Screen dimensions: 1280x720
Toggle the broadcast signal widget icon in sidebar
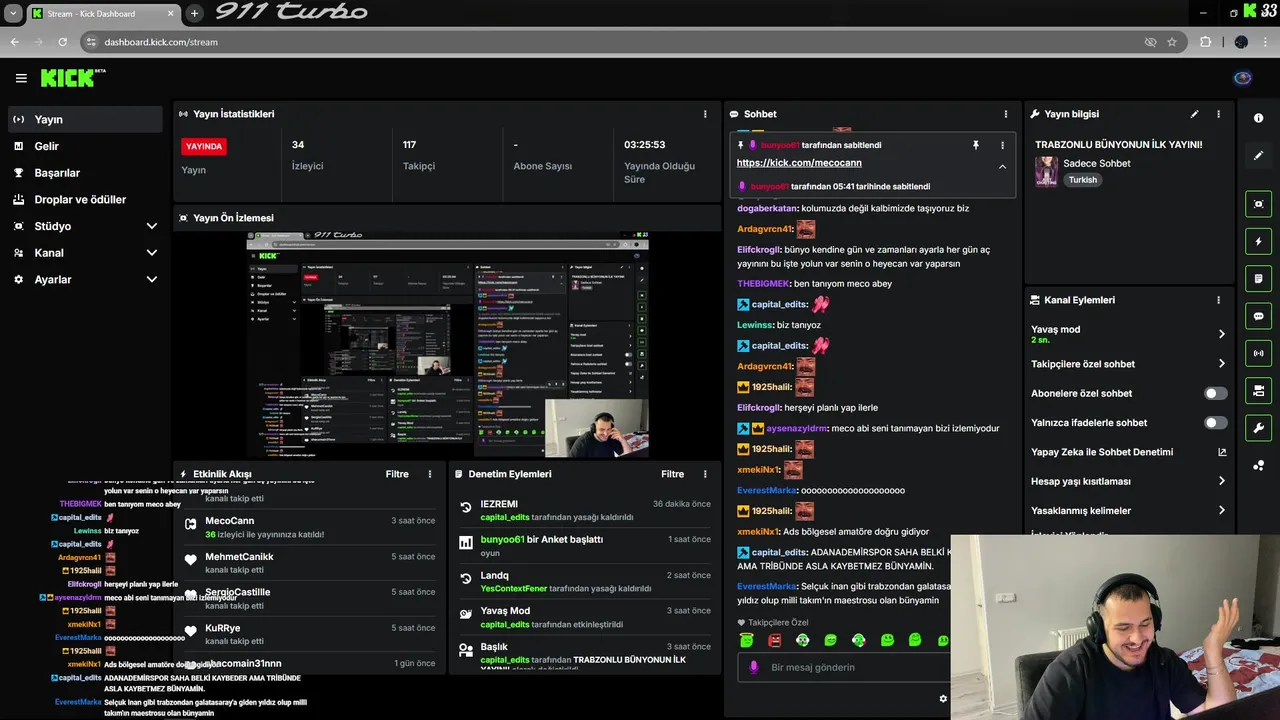click(1258, 353)
